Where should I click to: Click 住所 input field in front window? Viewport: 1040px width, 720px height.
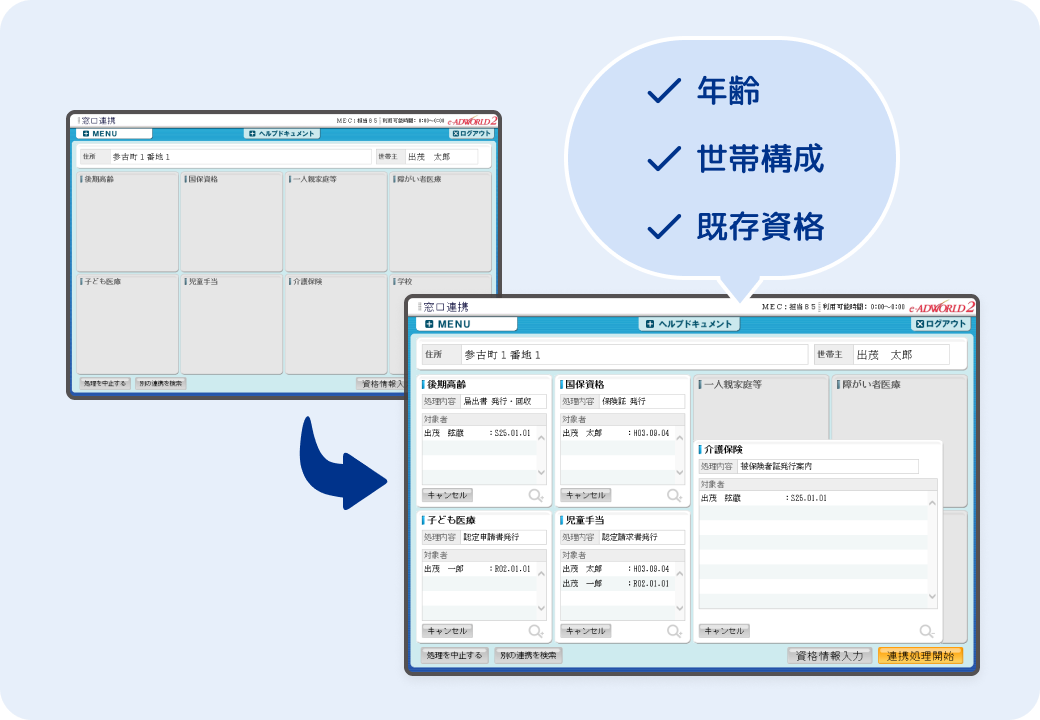click(x=633, y=355)
